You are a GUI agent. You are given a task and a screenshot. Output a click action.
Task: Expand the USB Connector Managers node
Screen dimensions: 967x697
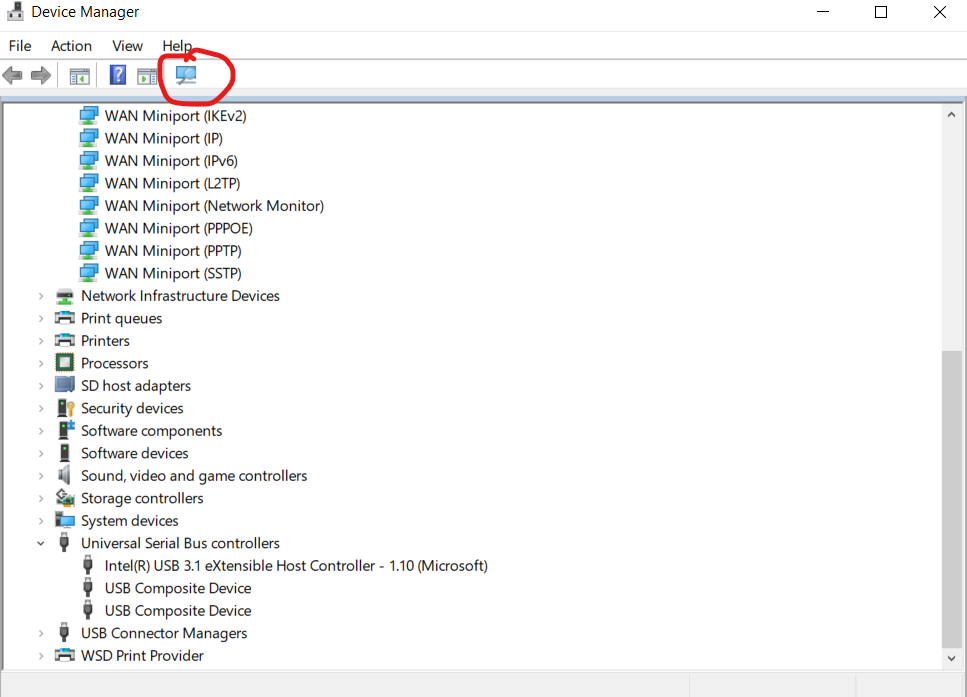(x=41, y=633)
